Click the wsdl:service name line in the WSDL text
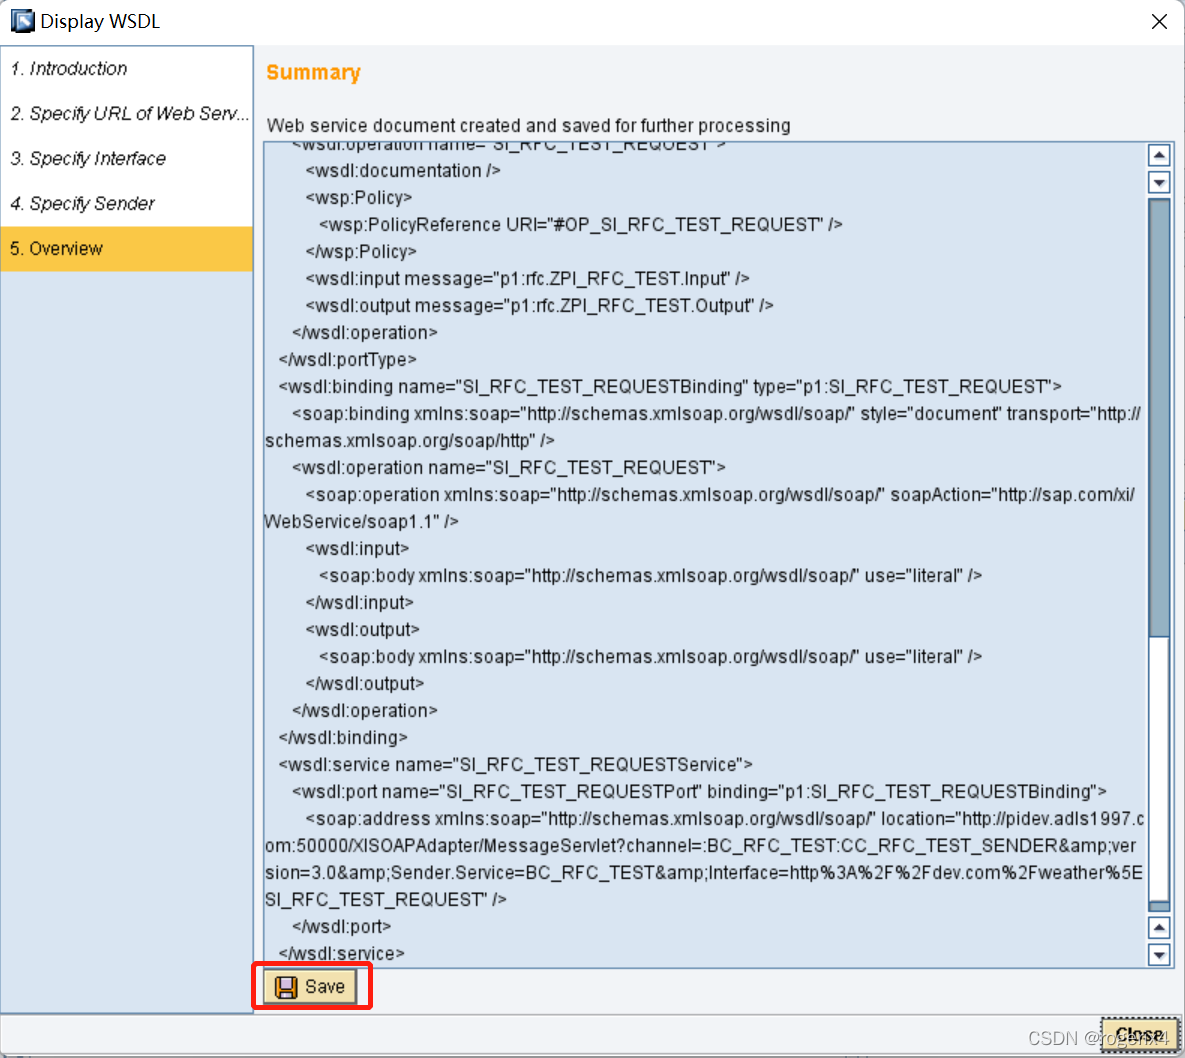Image resolution: width=1185 pixels, height=1058 pixels. pos(515,765)
